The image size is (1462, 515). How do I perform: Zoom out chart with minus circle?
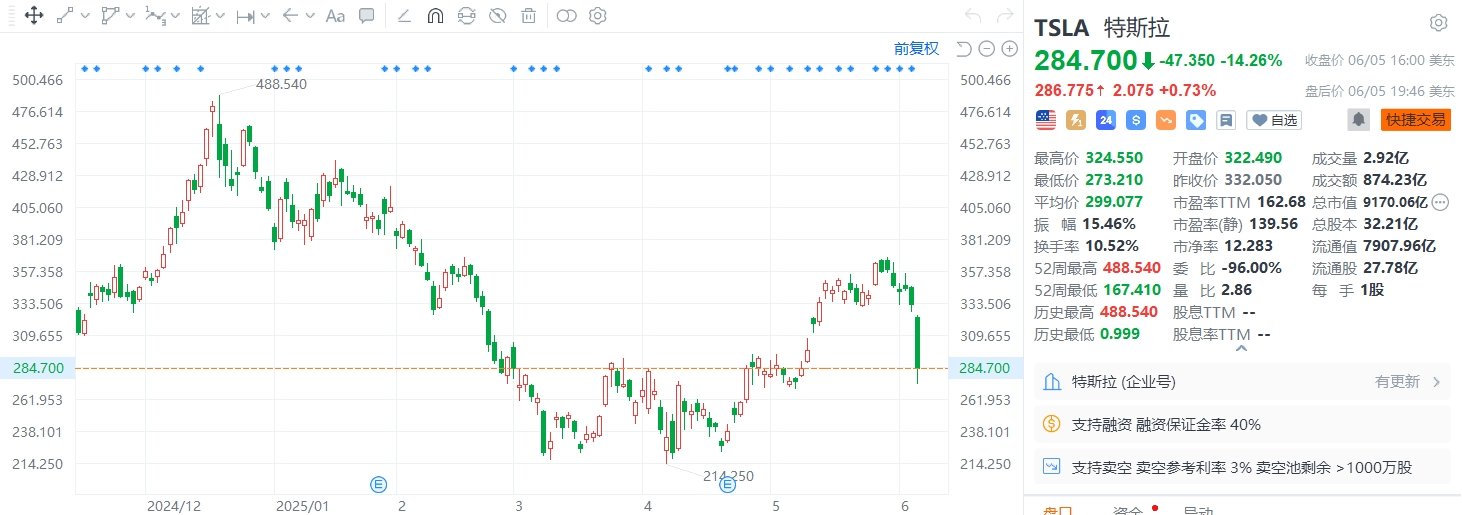[x=986, y=49]
